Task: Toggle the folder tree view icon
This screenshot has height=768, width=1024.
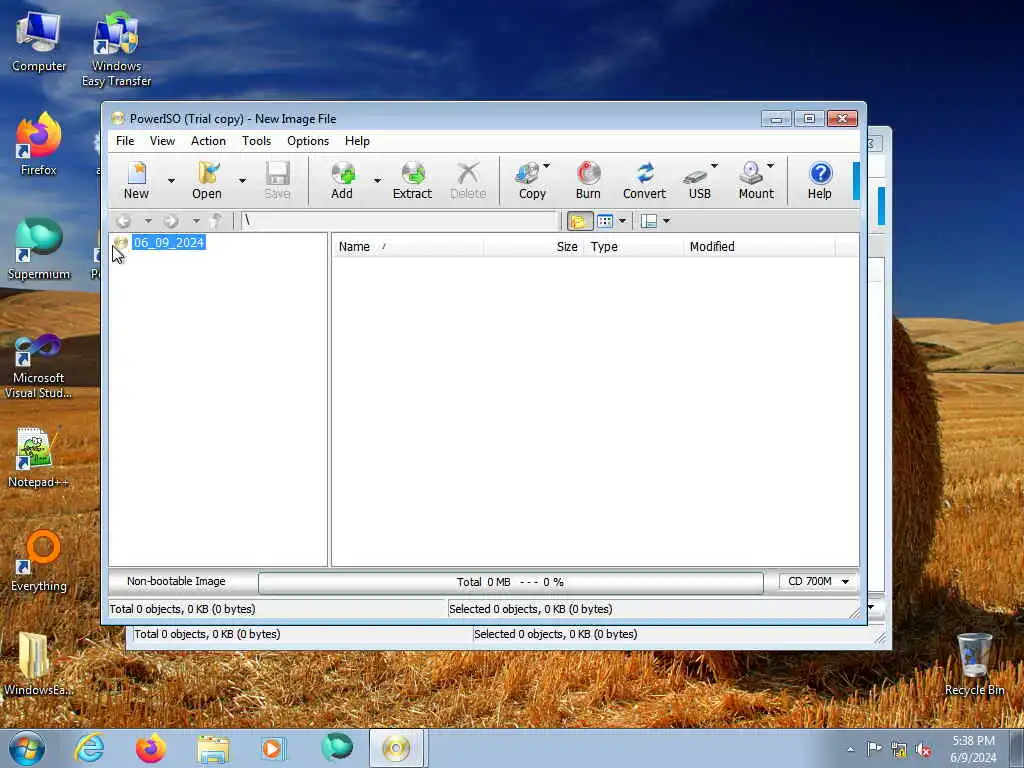Action: 579,221
